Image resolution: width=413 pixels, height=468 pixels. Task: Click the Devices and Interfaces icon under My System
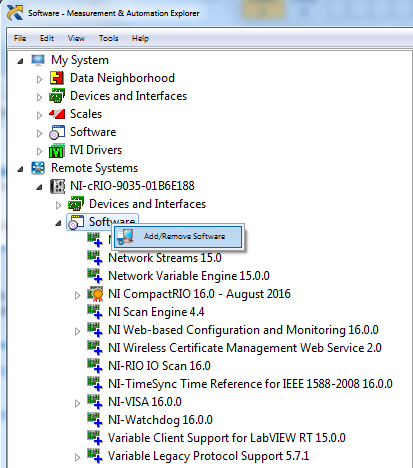point(57,96)
